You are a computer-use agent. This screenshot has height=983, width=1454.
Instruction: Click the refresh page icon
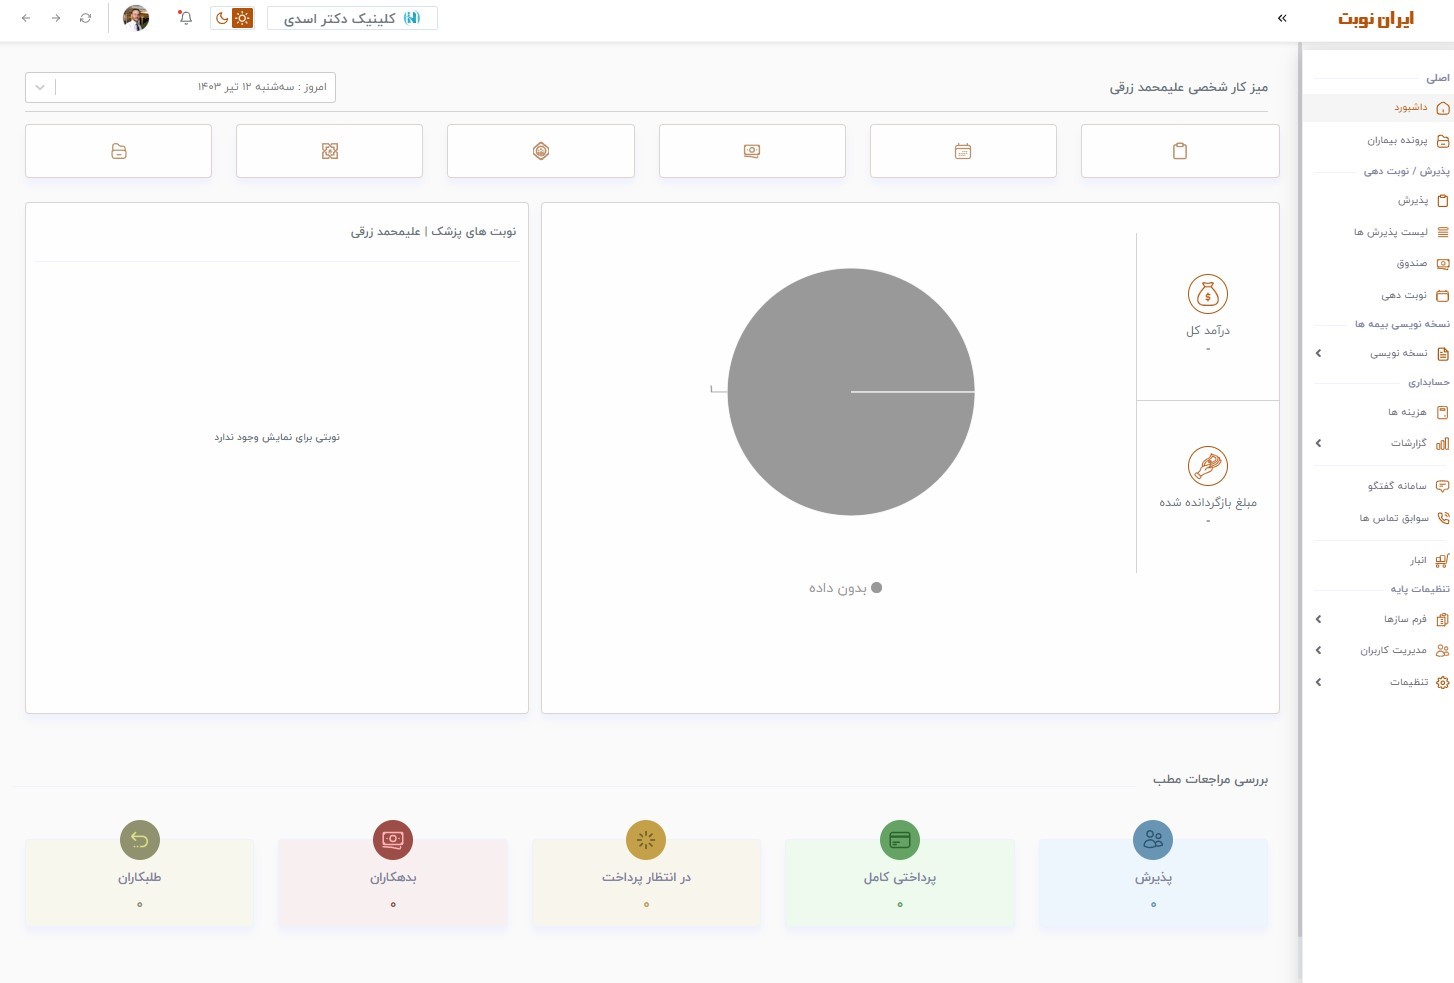(86, 18)
